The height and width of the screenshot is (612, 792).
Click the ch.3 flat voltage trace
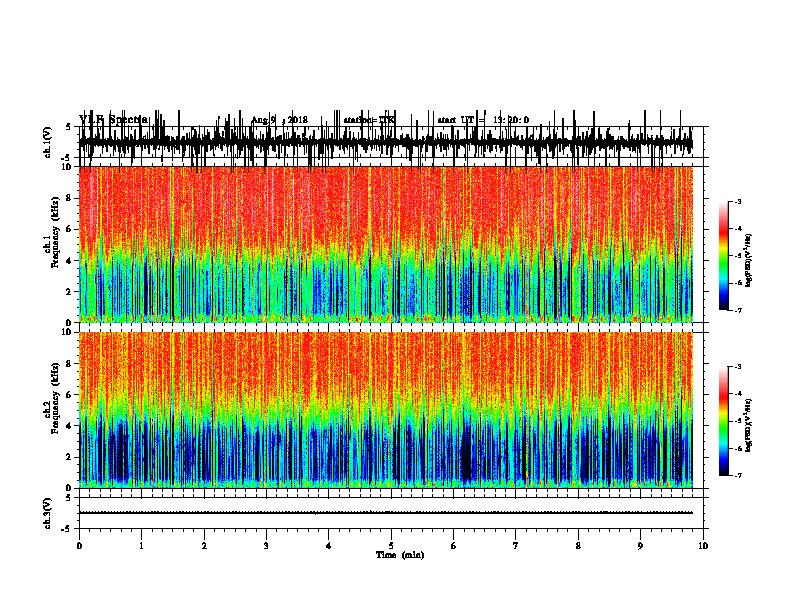click(386, 513)
